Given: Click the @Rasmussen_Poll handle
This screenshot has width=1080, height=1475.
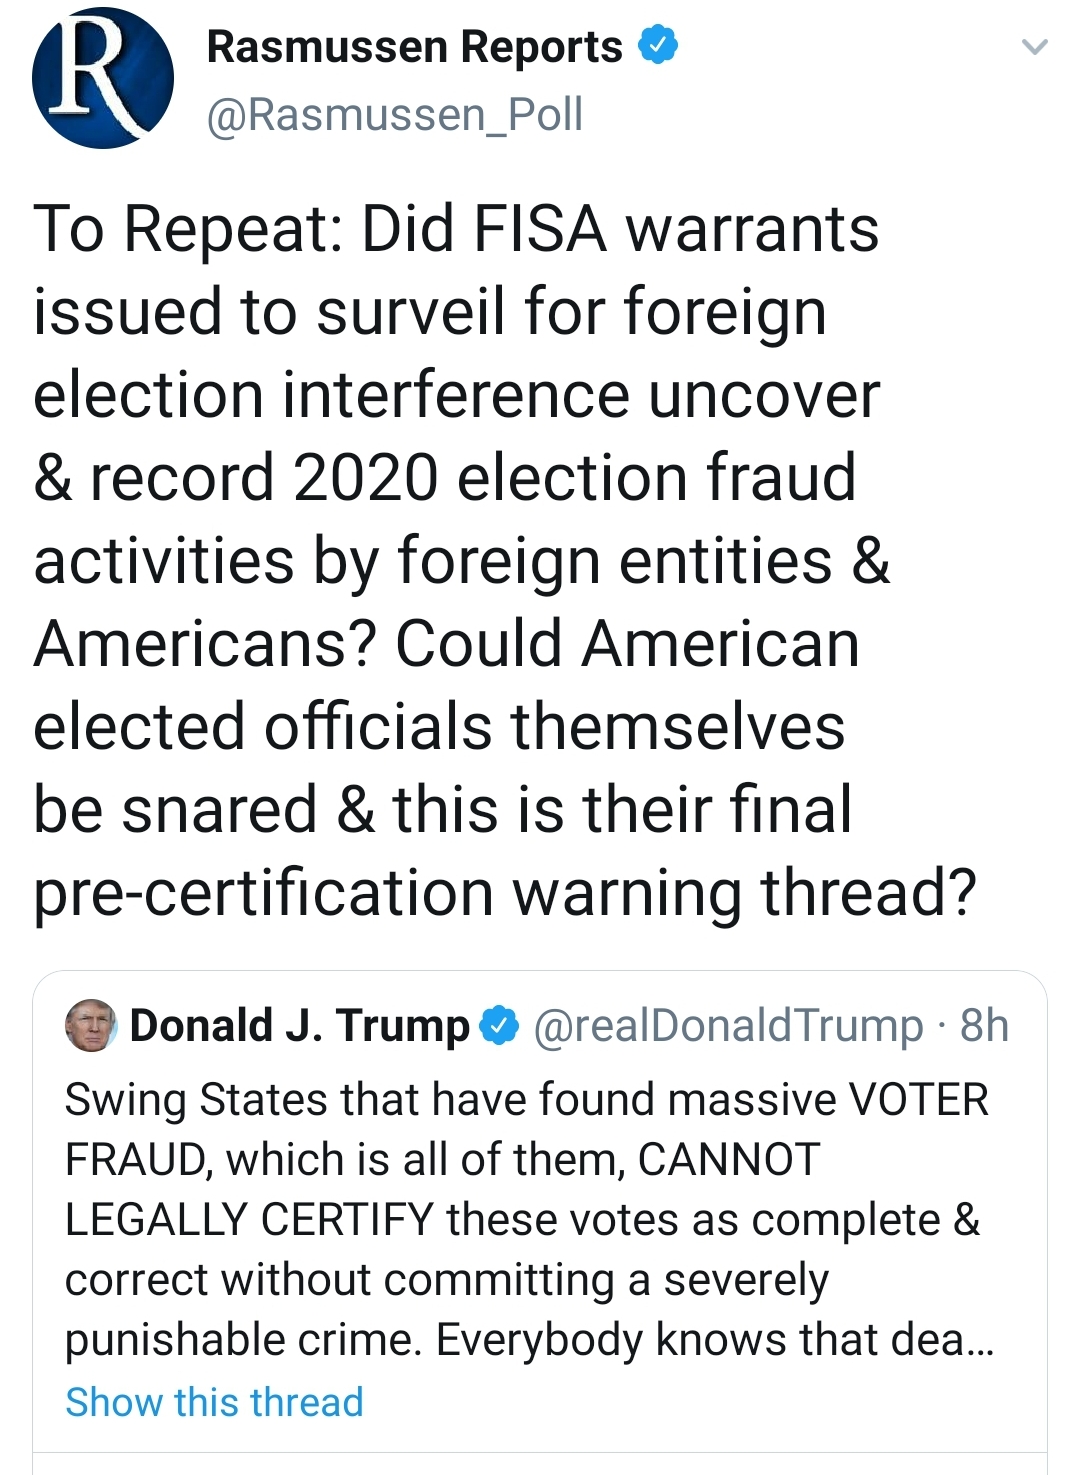Looking at the screenshot, I should (394, 114).
